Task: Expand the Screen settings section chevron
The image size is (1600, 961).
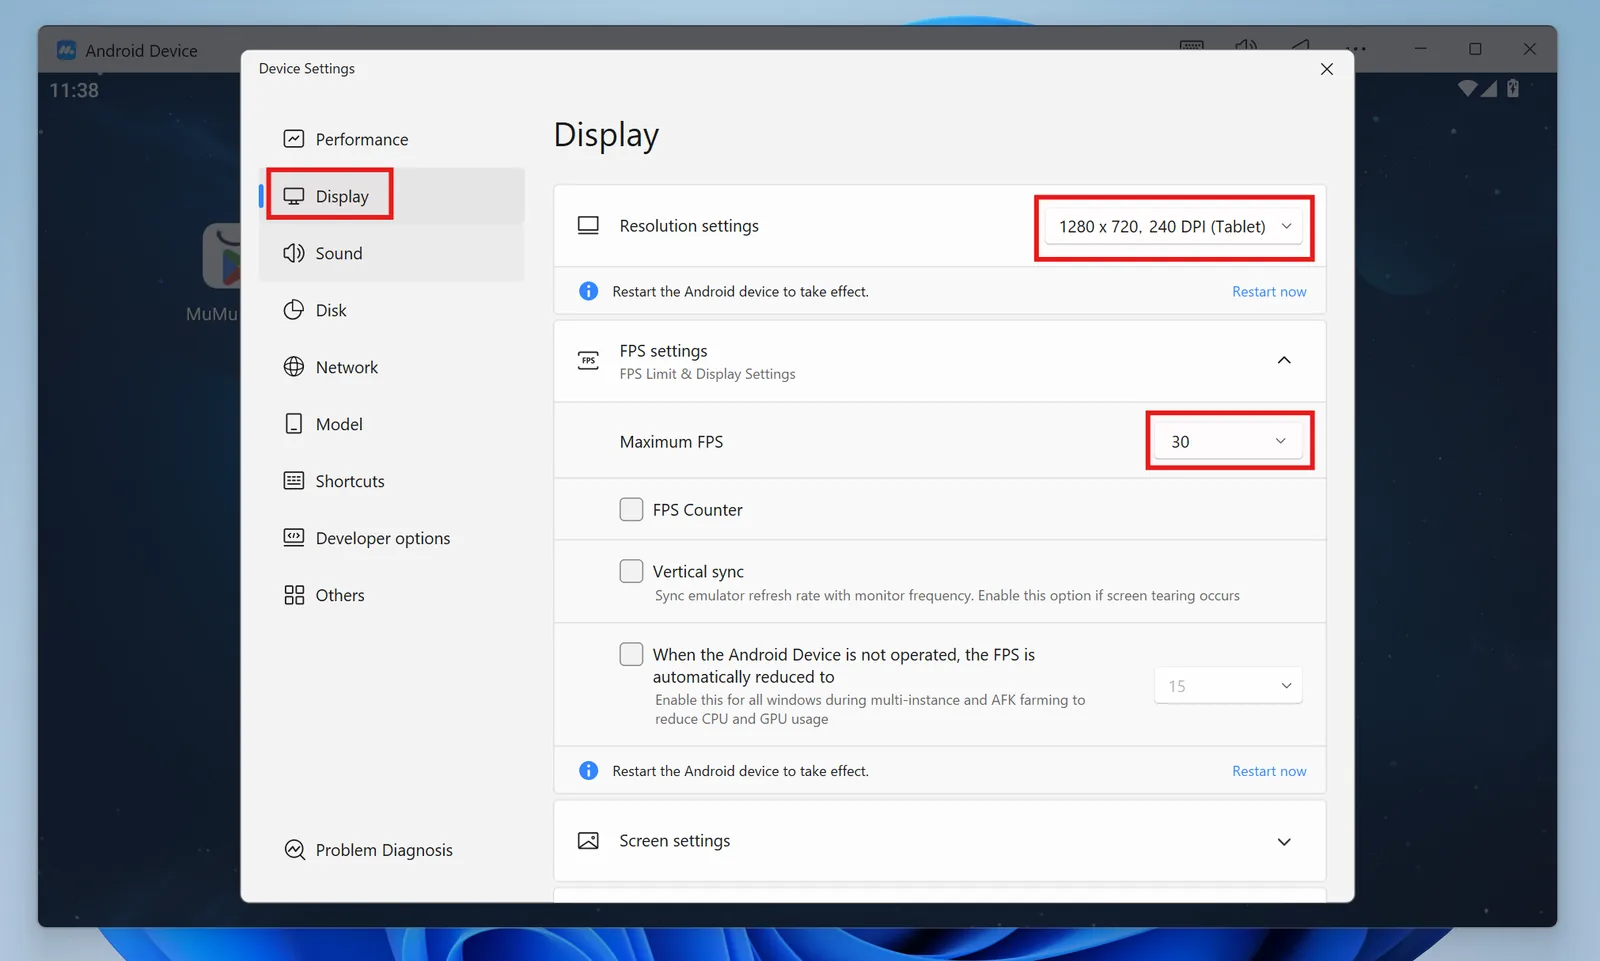Action: (1284, 842)
